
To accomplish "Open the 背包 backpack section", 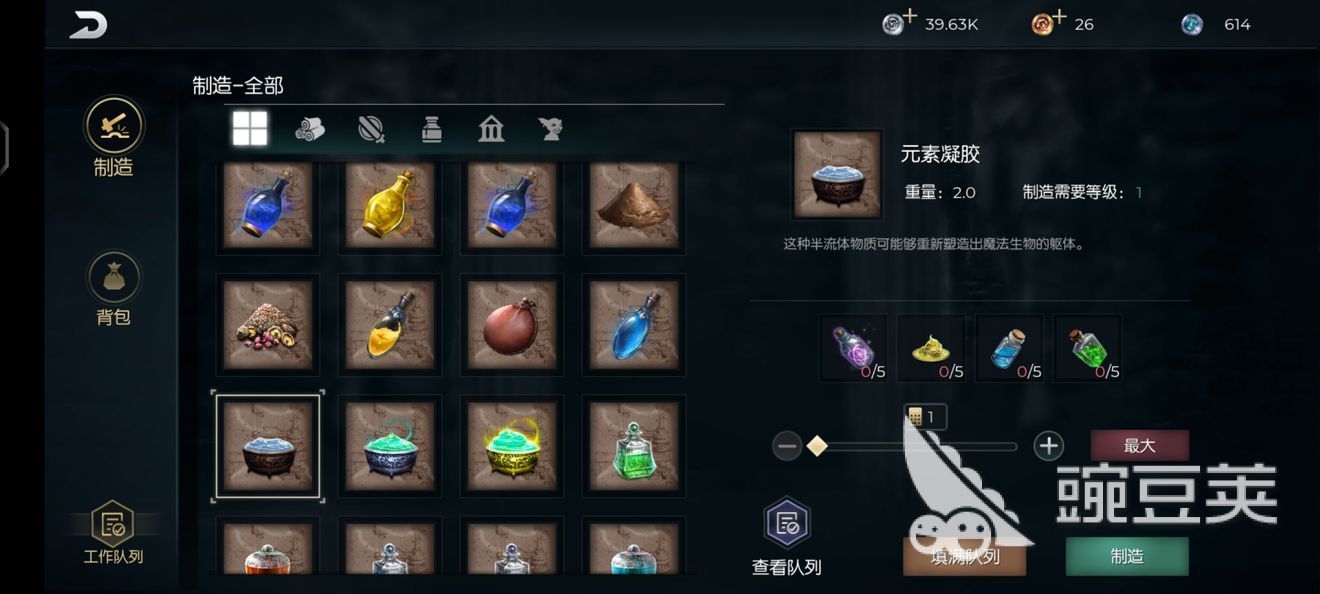I will point(113,289).
